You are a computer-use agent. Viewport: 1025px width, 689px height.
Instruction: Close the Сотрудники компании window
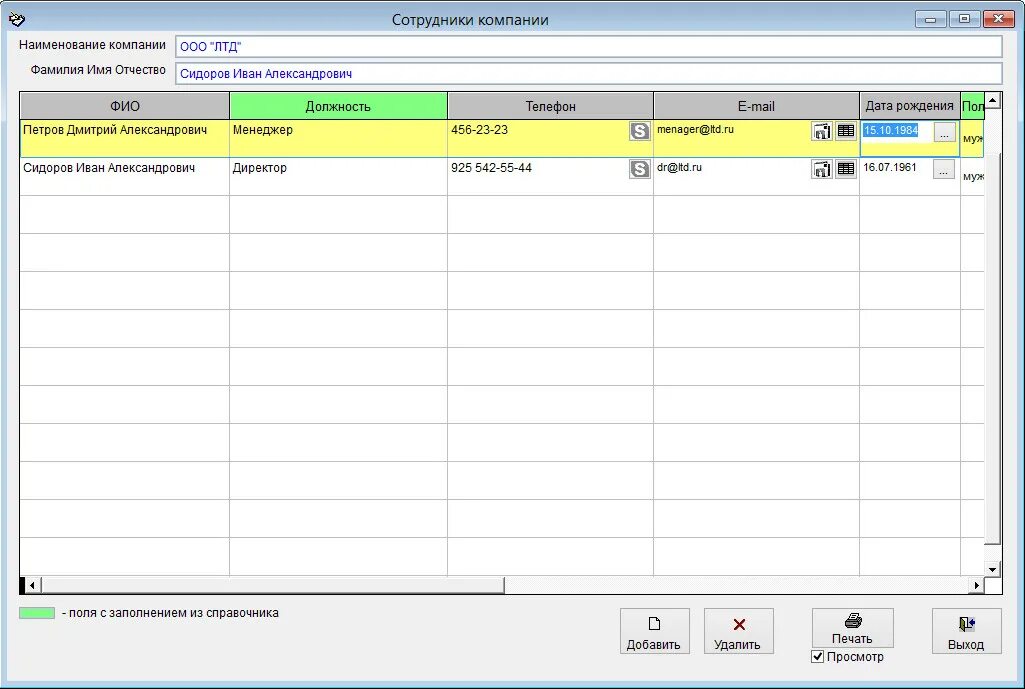click(x=998, y=19)
